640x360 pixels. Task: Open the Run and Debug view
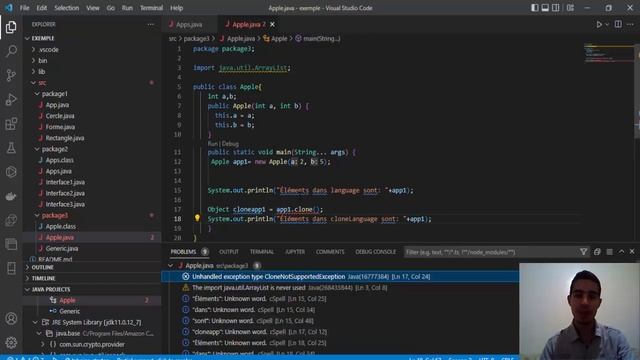(x=11, y=99)
